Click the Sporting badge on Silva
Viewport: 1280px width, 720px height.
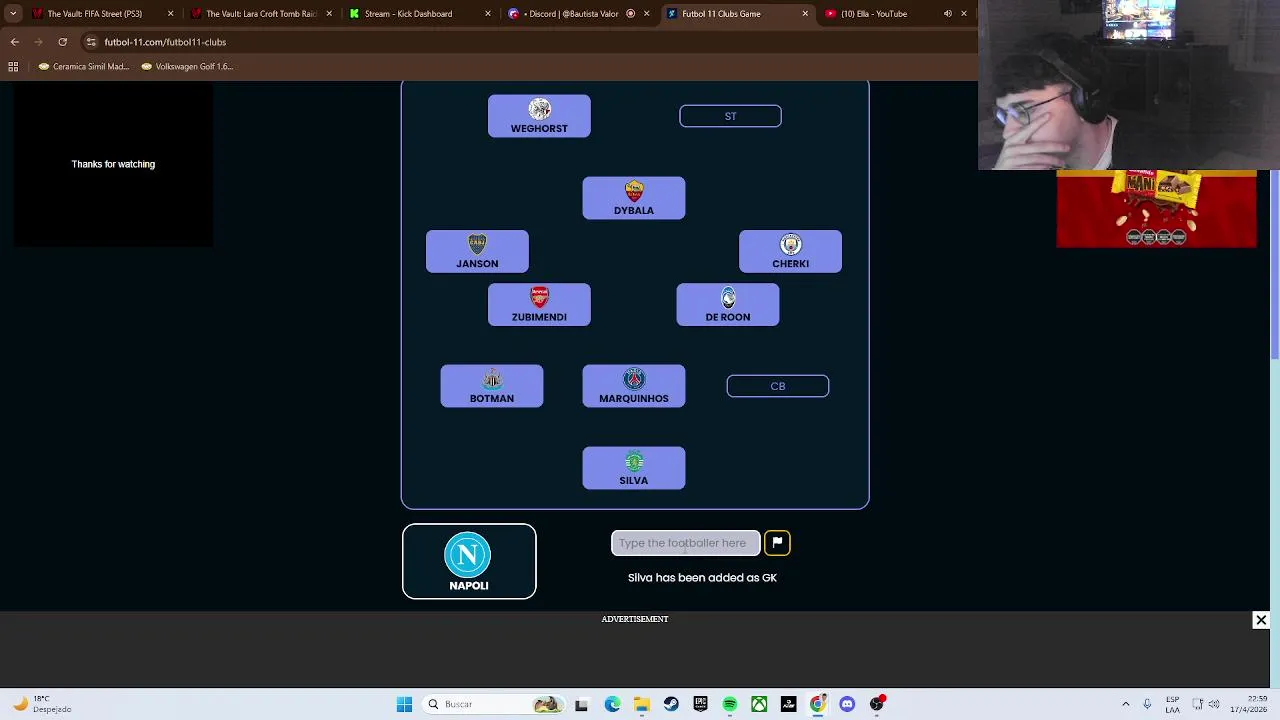pos(634,462)
